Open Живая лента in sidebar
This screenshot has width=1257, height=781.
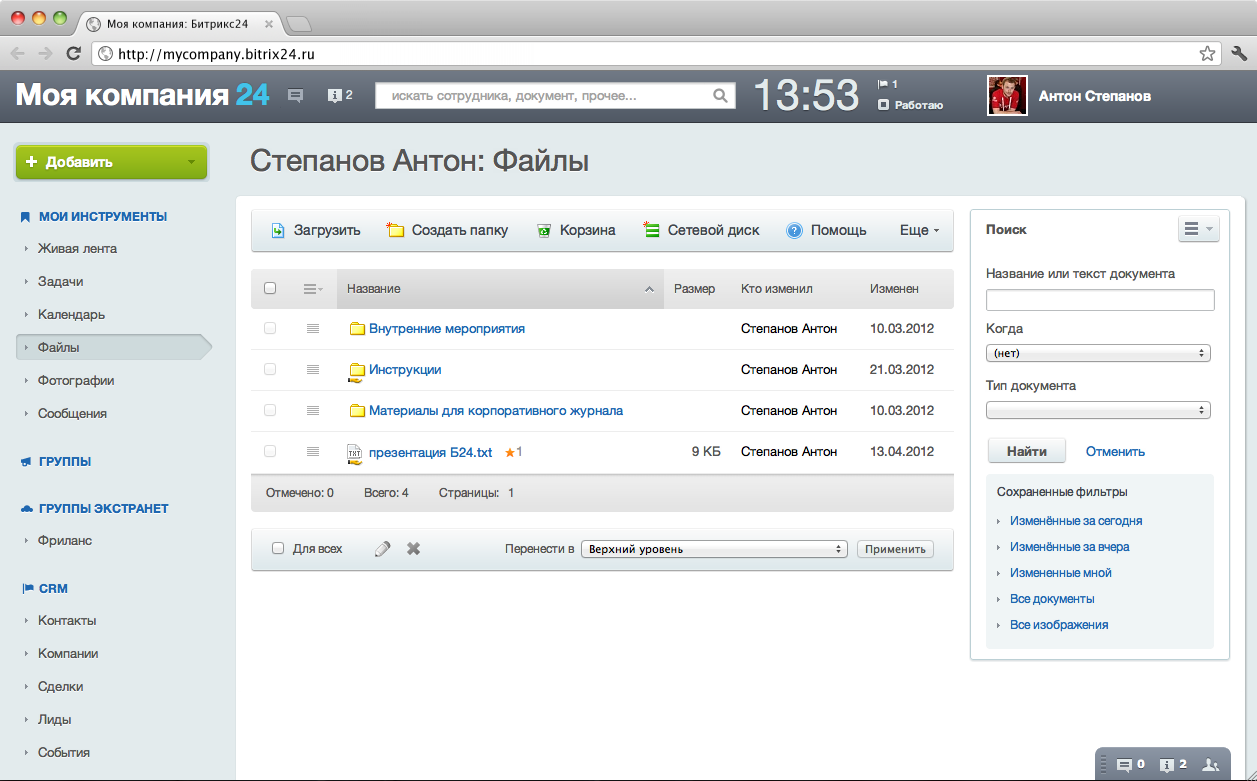click(77, 249)
